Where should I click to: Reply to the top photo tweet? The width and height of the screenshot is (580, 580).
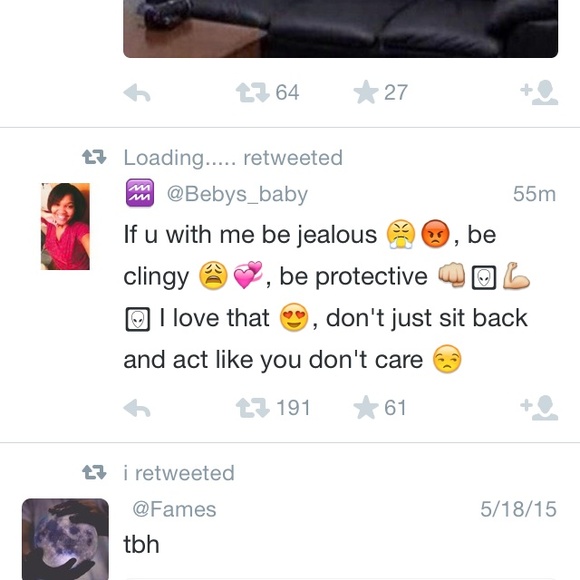(137, 93)
